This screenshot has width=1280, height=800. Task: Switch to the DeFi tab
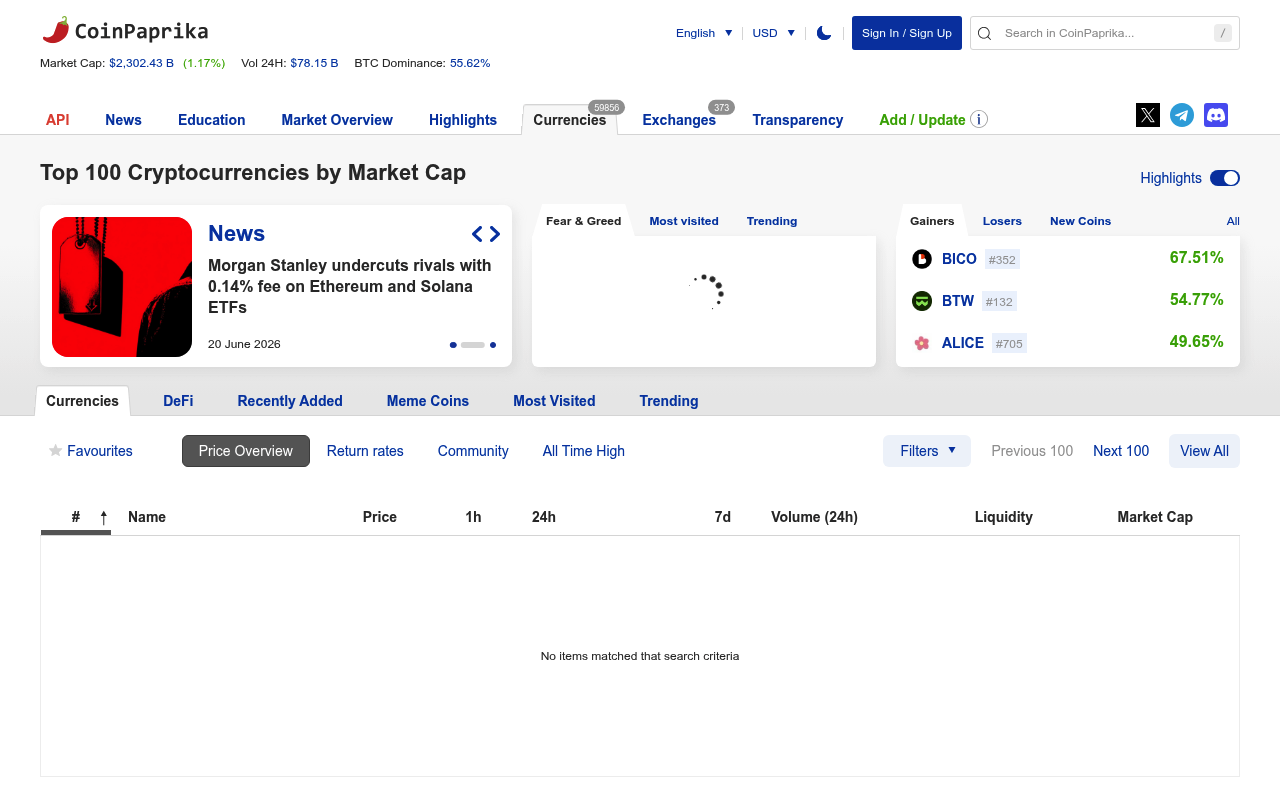[x=178, y=401]
